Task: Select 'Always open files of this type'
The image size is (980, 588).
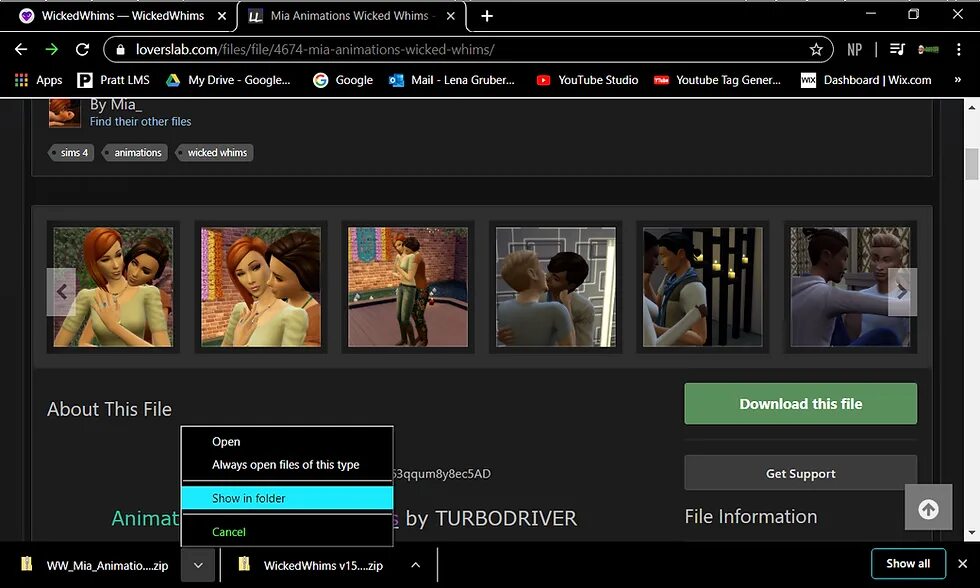Action: [287, 465]
